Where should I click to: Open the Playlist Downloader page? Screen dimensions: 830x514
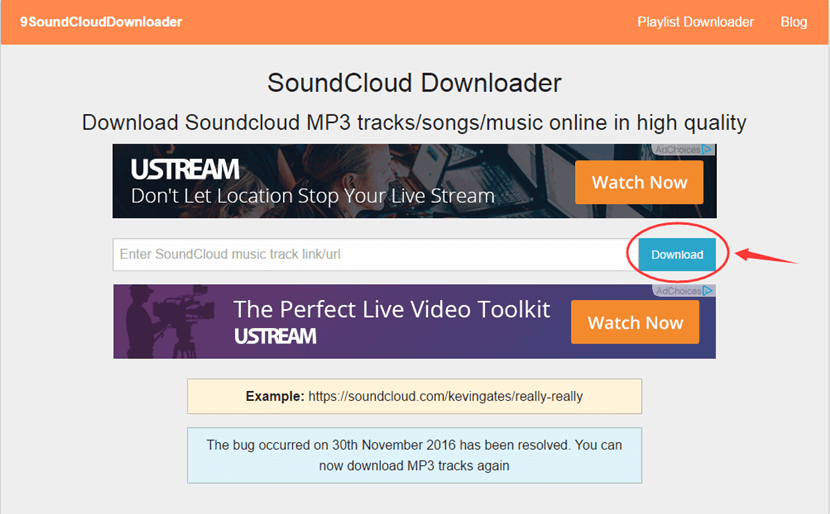(696, 22)
